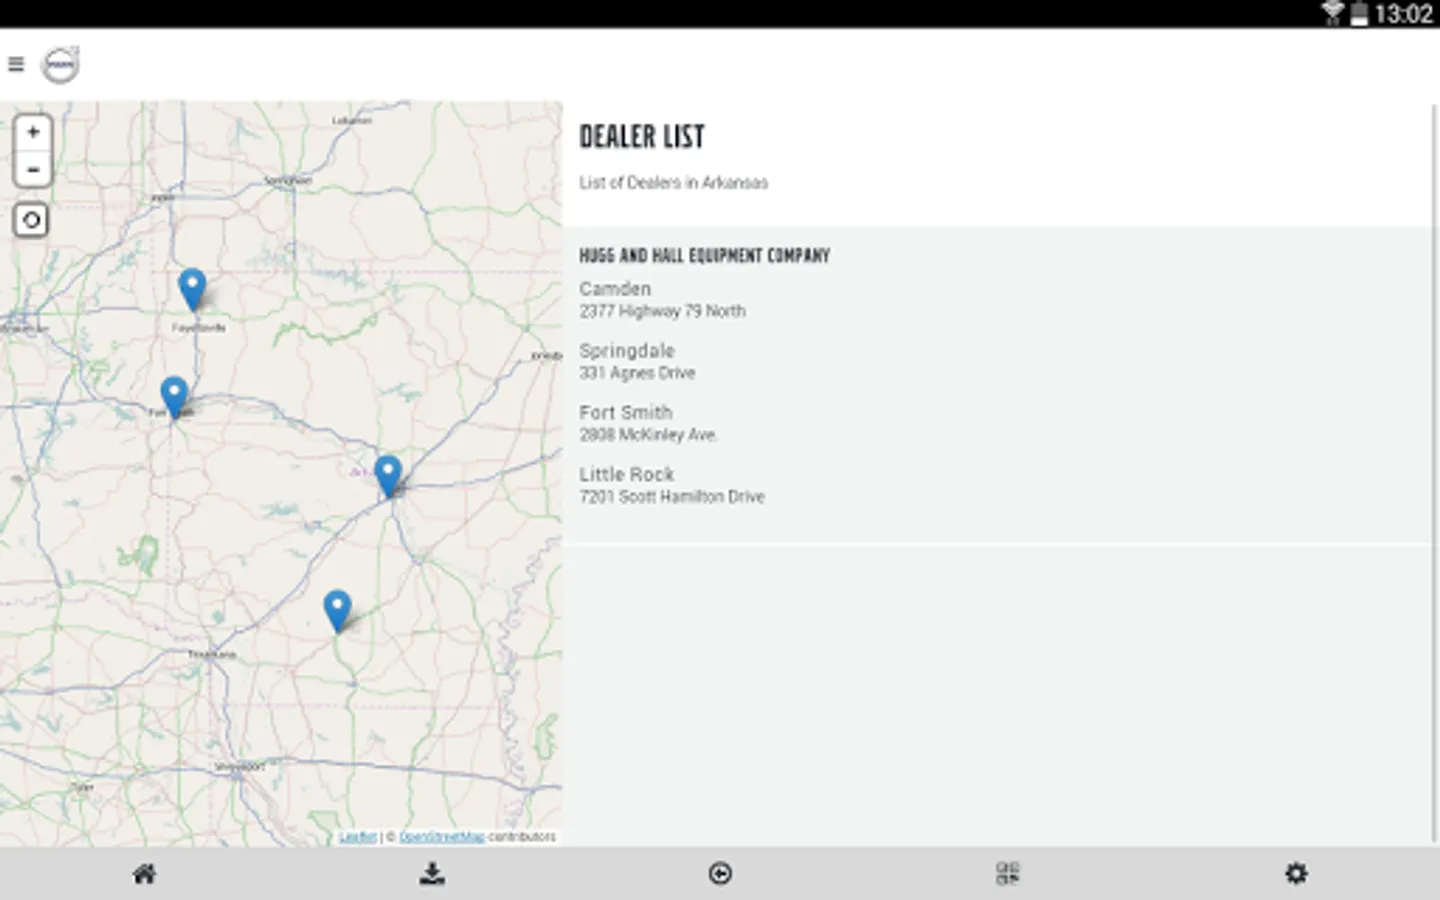Tap Hugg and Hall Equipment Company heading

click(705, 256)
